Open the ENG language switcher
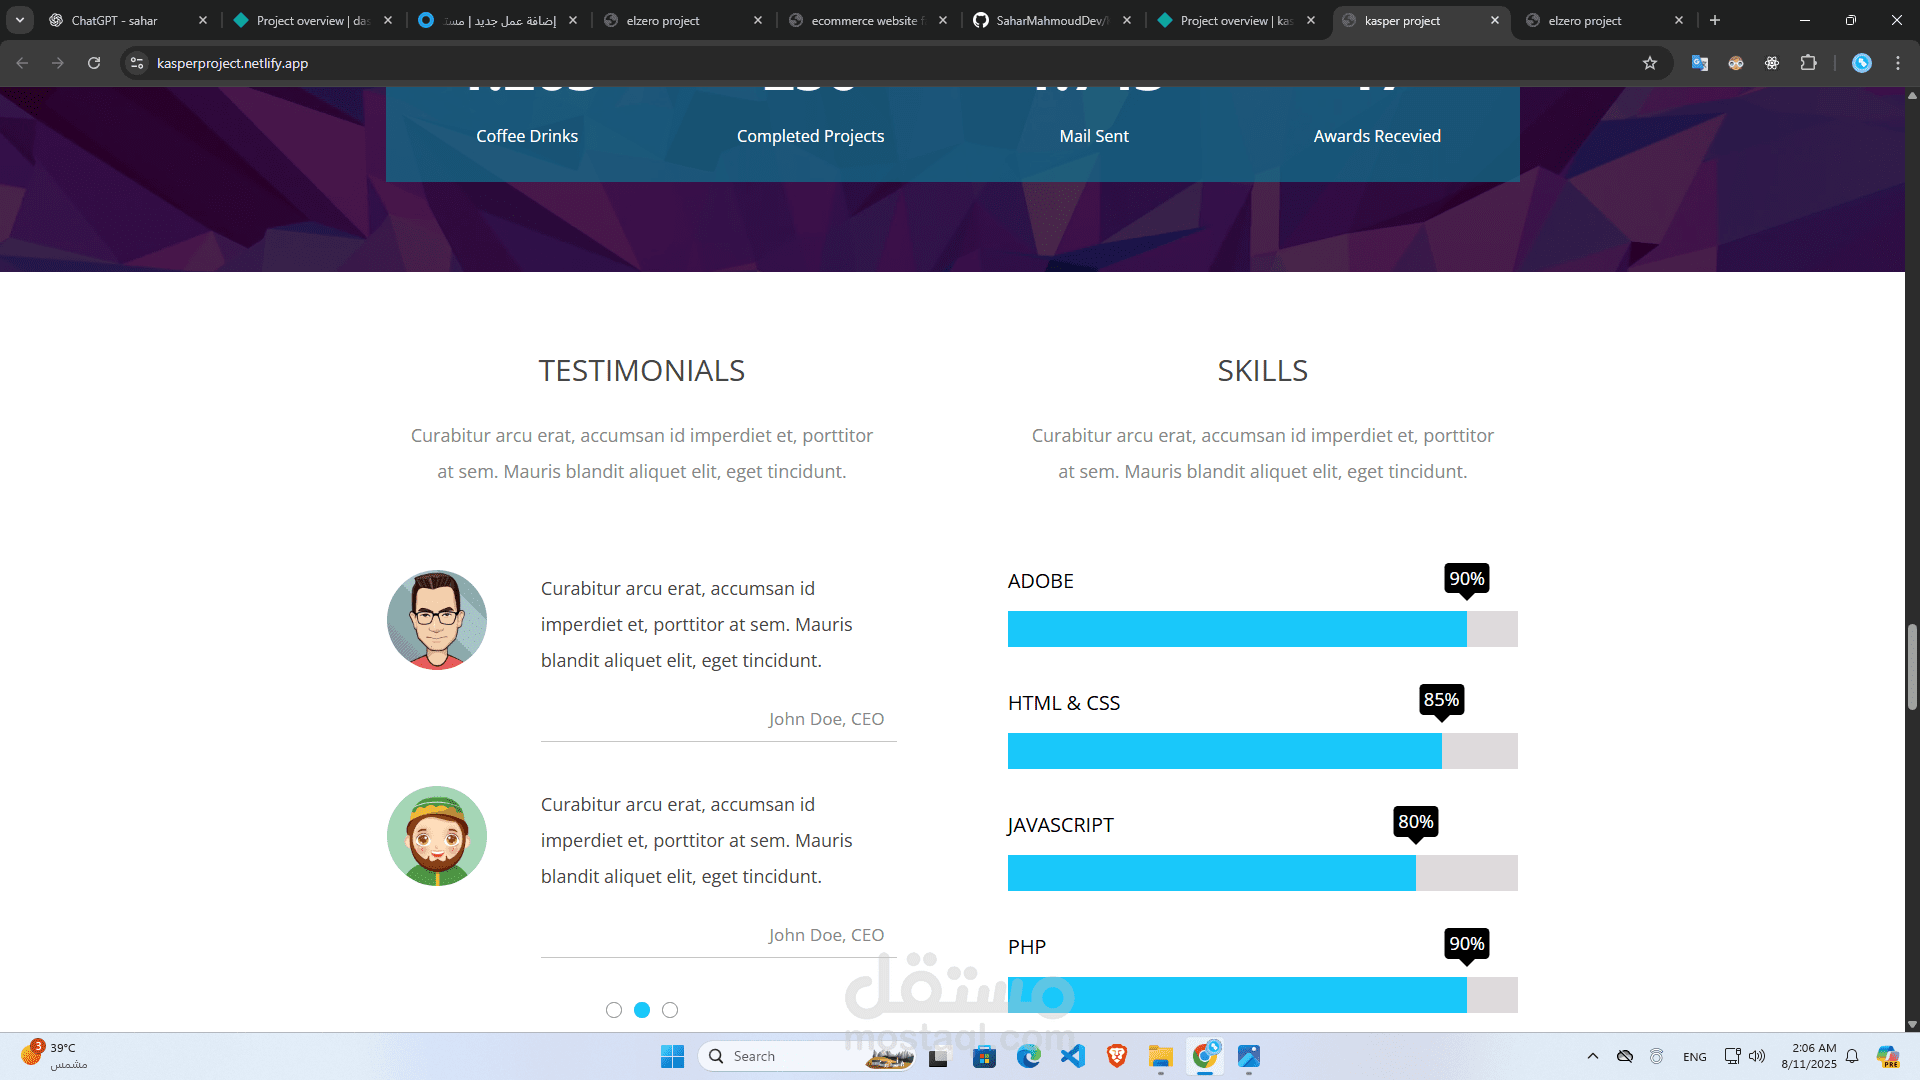1920x1080 pixels. coord(1694,1057)
